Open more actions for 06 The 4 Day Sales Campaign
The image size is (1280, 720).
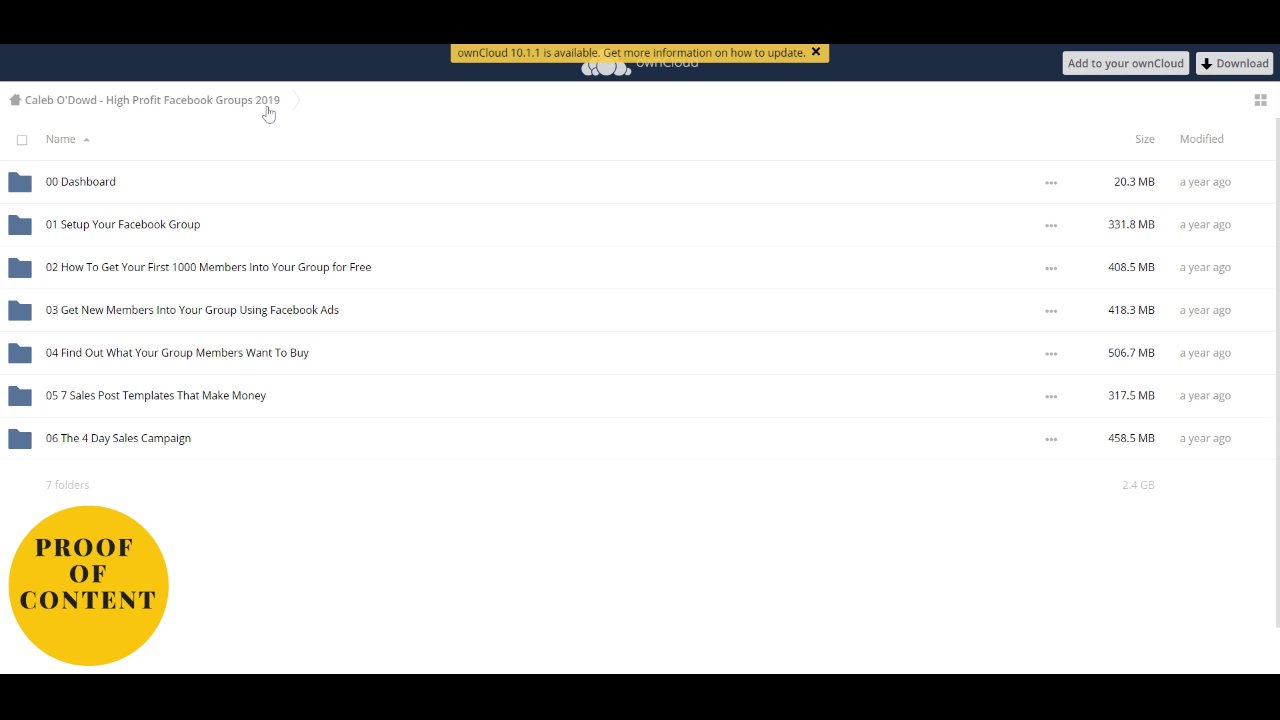click(x=1051, y=439)
